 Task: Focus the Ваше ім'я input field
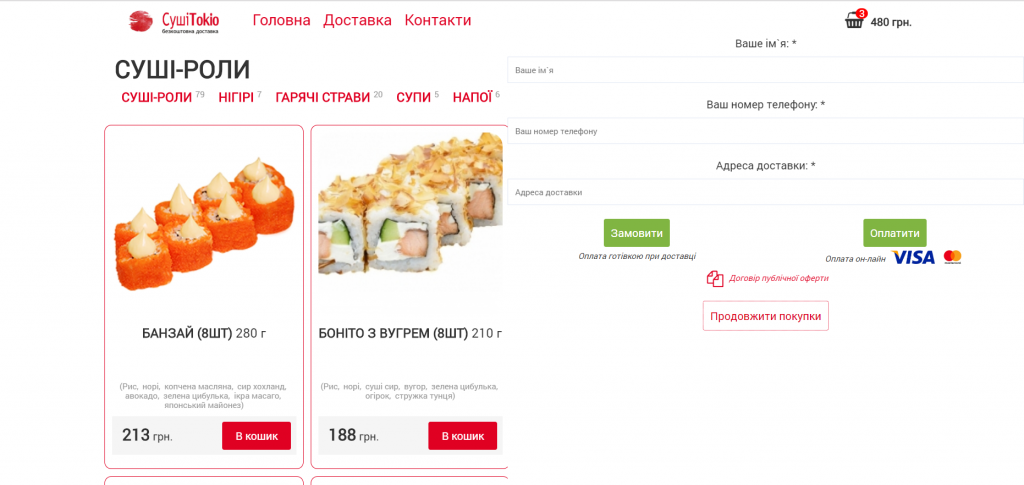[765, 70]
